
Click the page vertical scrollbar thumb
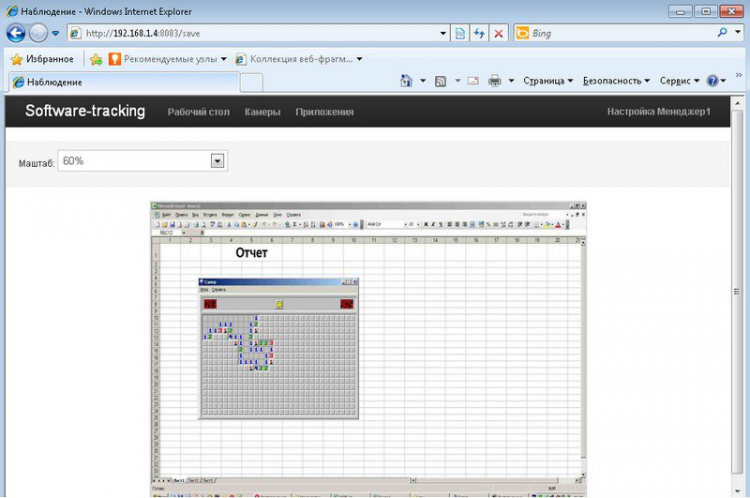point(737,292)
